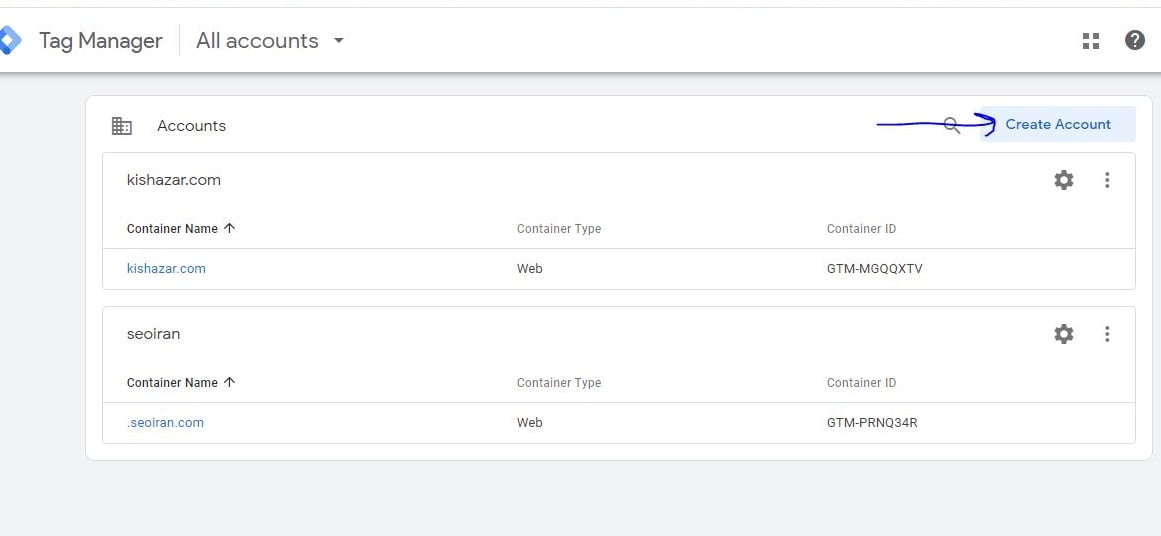The image size is (1161, 536).
Task: Open the help question mark icon
Action: 1134,40
